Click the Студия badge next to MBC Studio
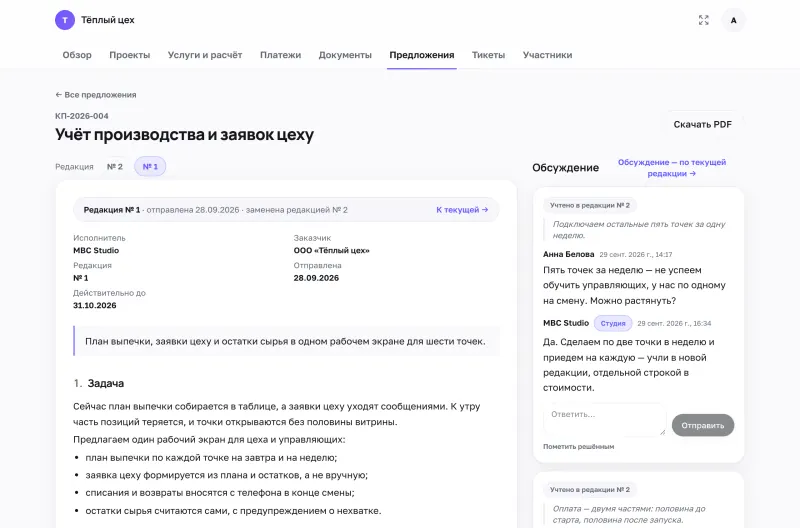Image resolution: width=800 pixels, height=528 pixels. point(613,323)
